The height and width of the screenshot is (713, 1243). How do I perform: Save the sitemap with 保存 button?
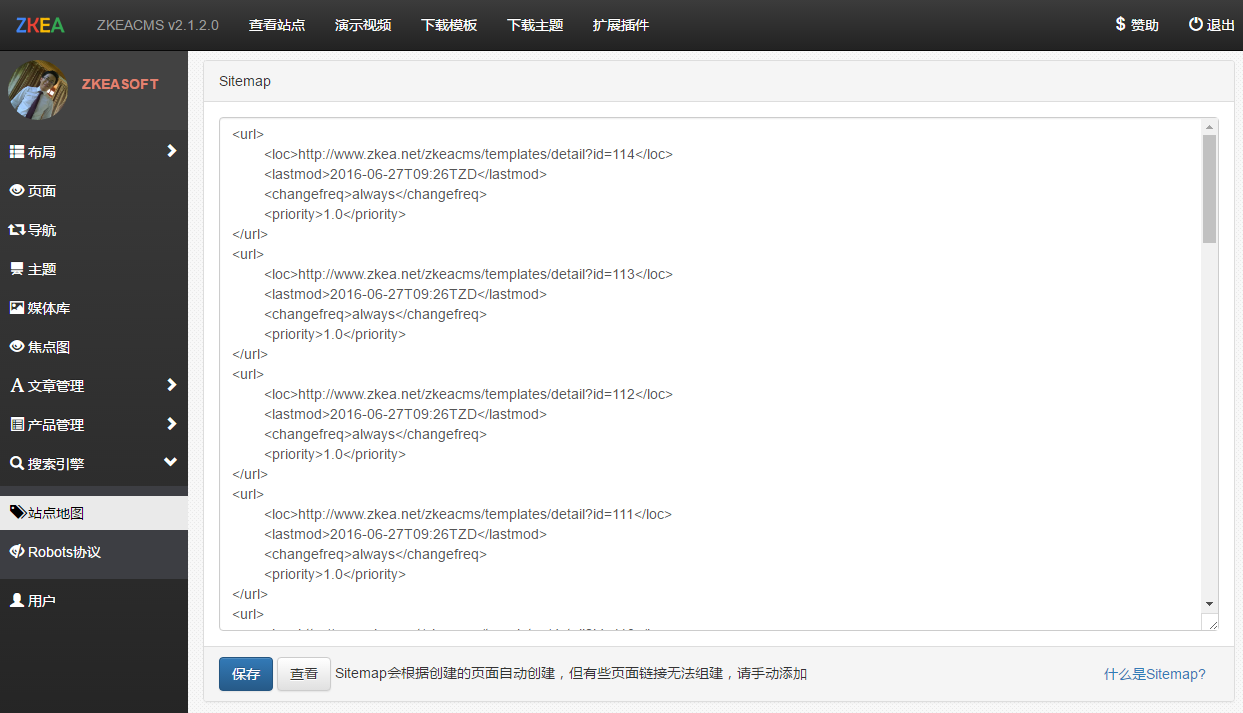pos(246,674)
